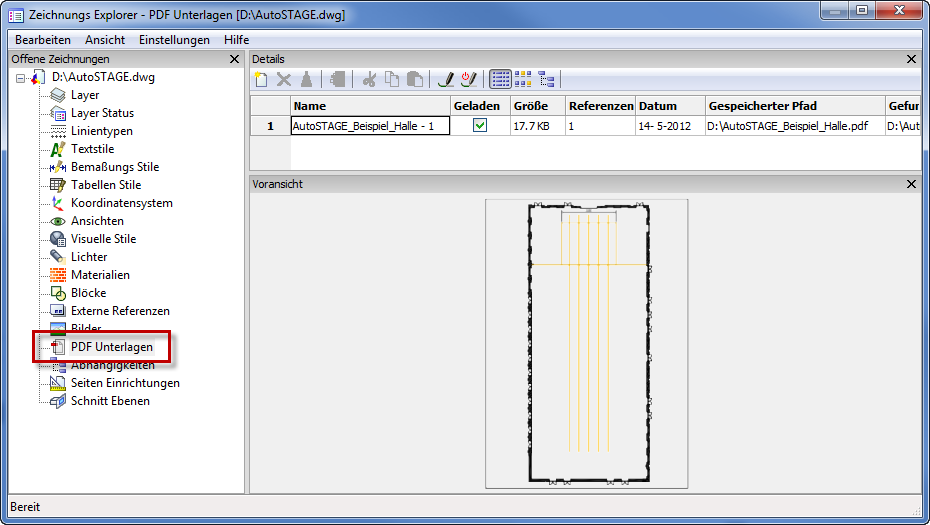
Task: Click the AutoSTAGE_Beispiel_Halle - 1 name field
Action: click(x=369, y=126)
